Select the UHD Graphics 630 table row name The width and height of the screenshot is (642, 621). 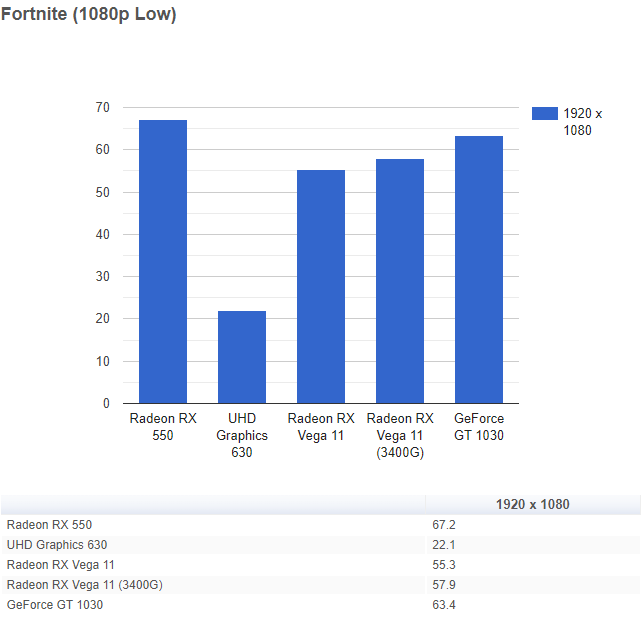point(57,544)
